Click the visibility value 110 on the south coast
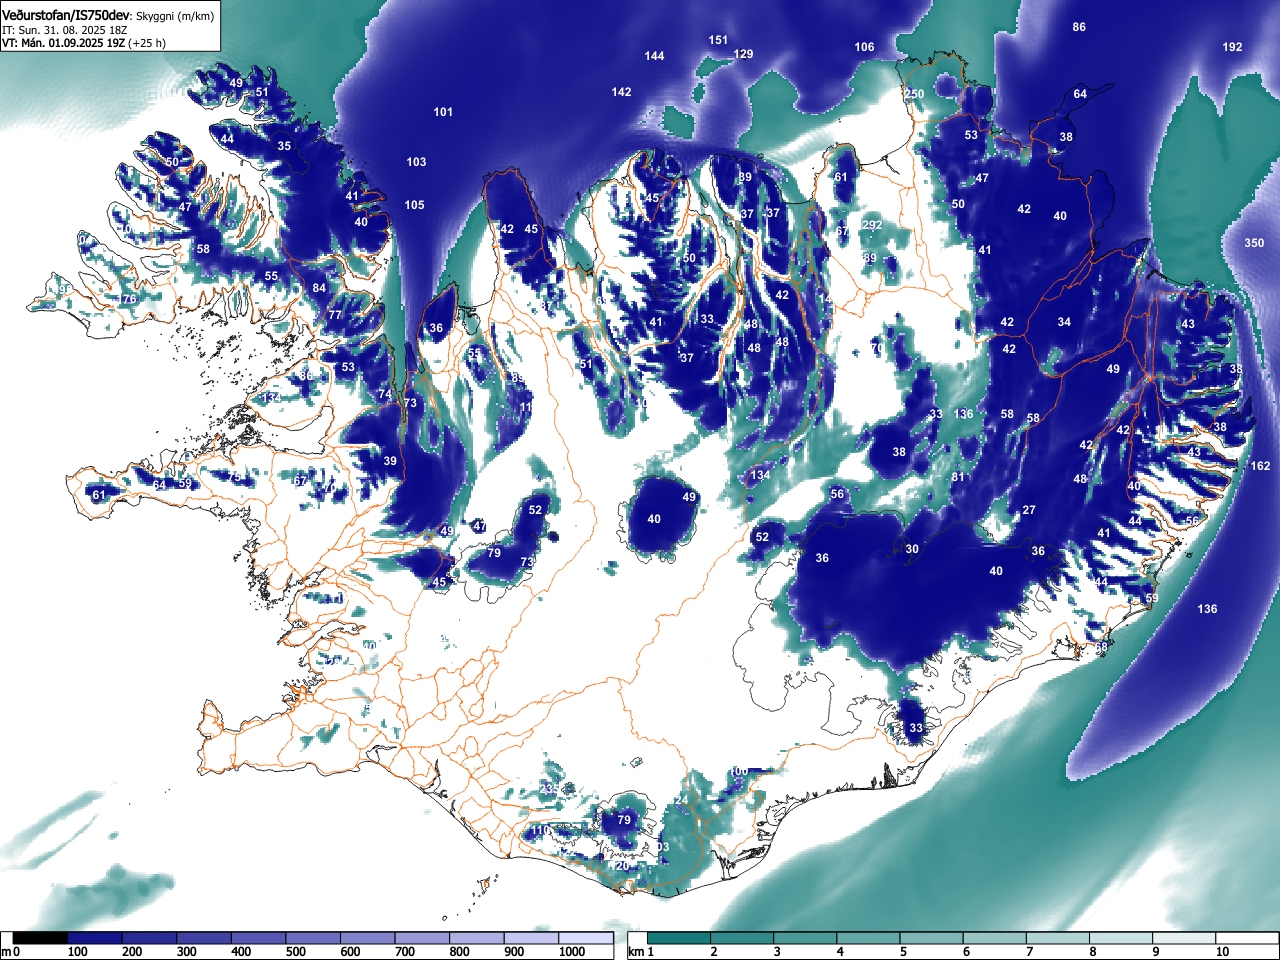 point(540,830)
